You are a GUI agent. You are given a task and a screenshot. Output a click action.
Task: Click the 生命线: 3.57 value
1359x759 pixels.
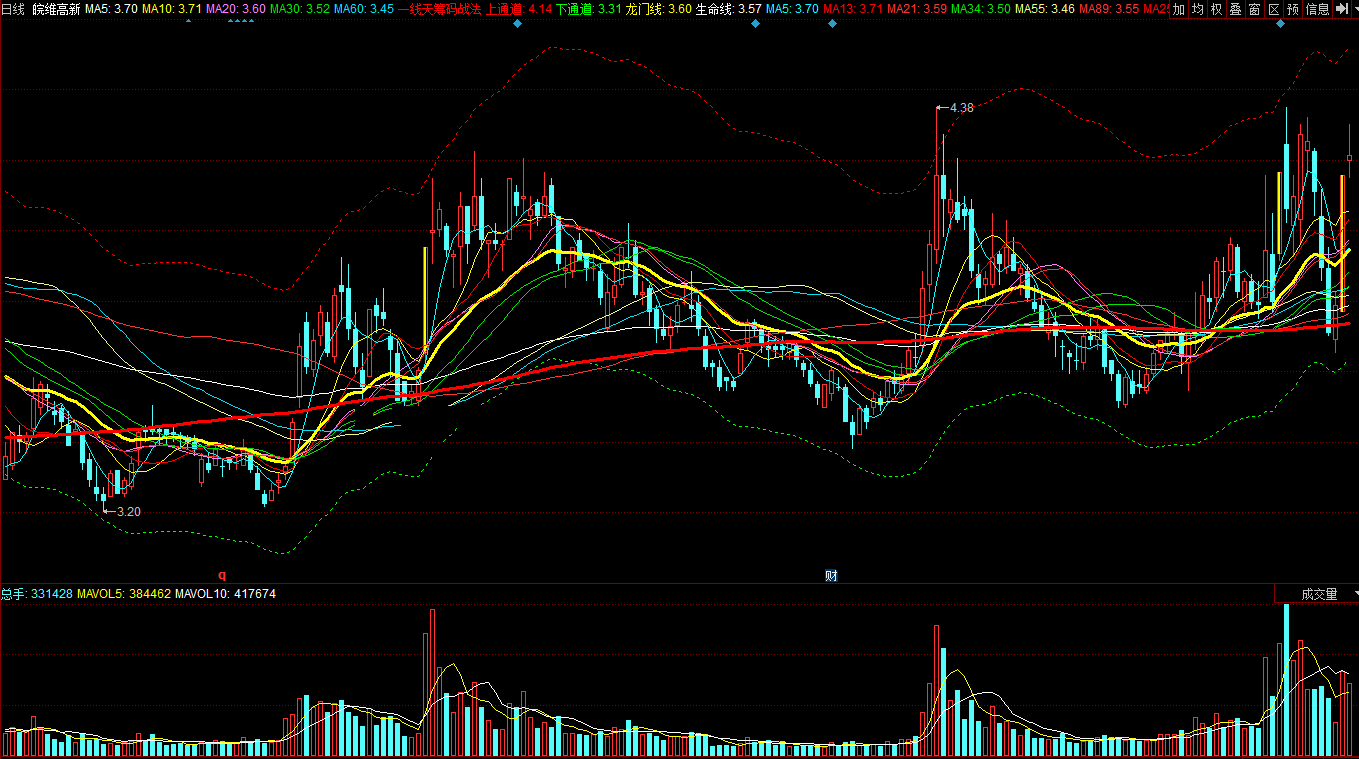click(728, 9)
